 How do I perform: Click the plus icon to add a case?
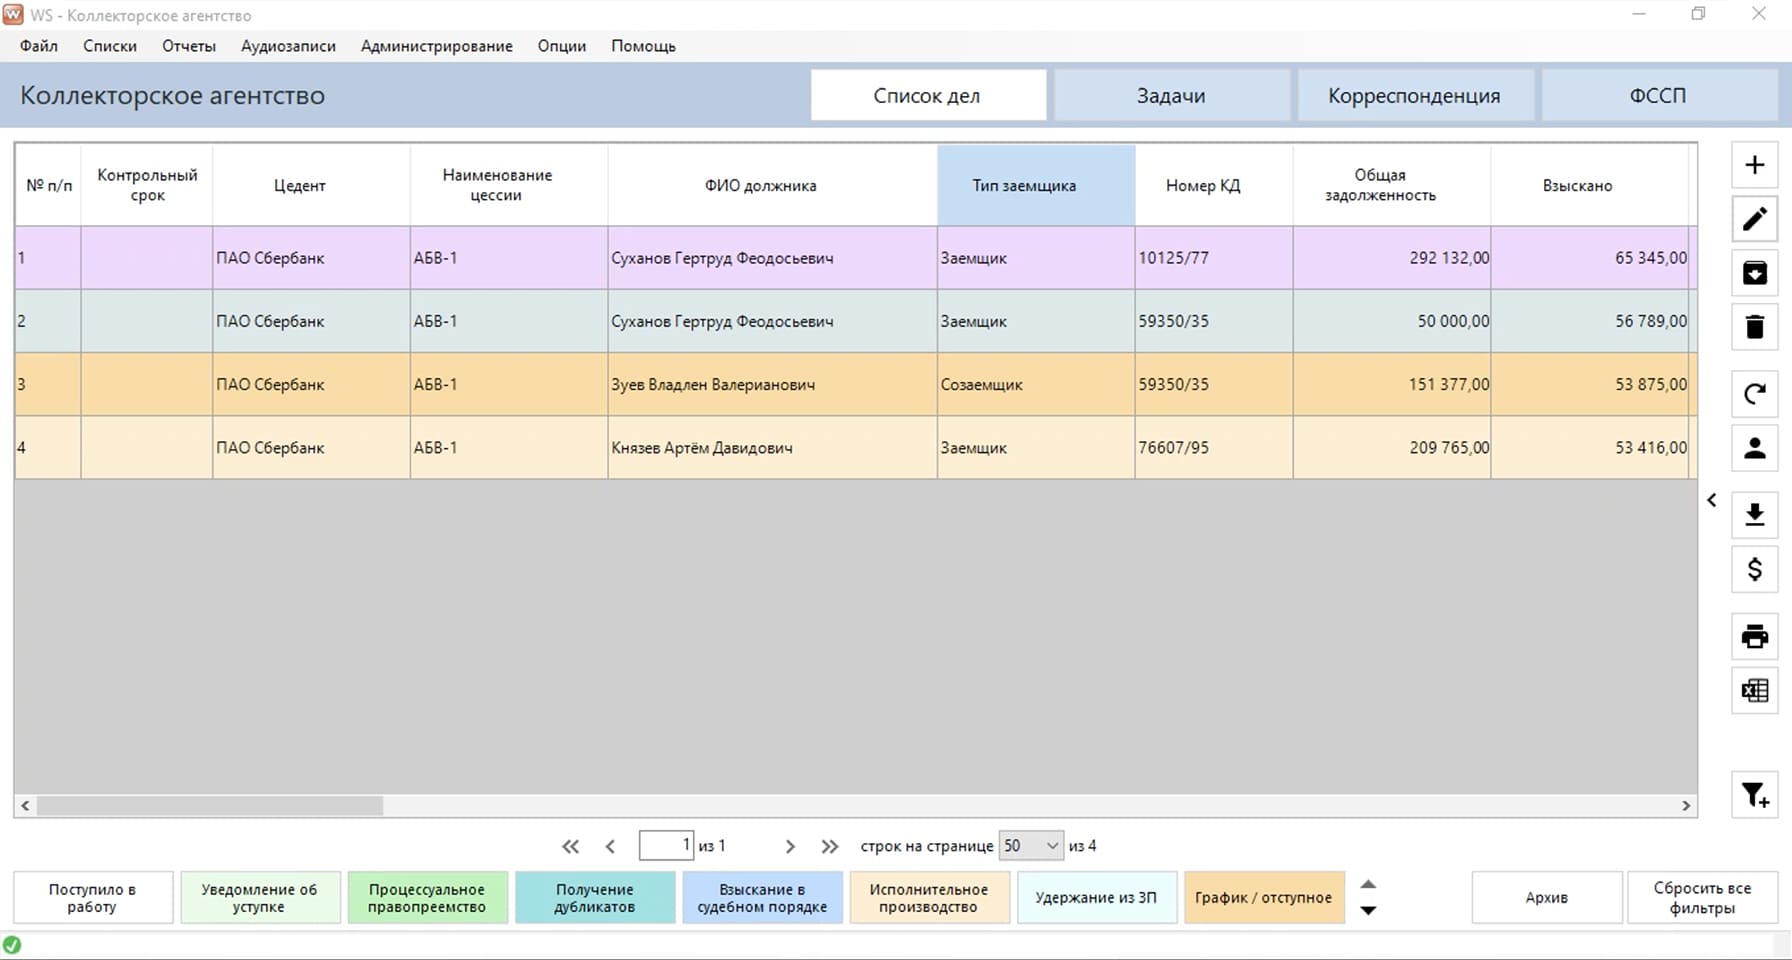[x=1754, y=165]
